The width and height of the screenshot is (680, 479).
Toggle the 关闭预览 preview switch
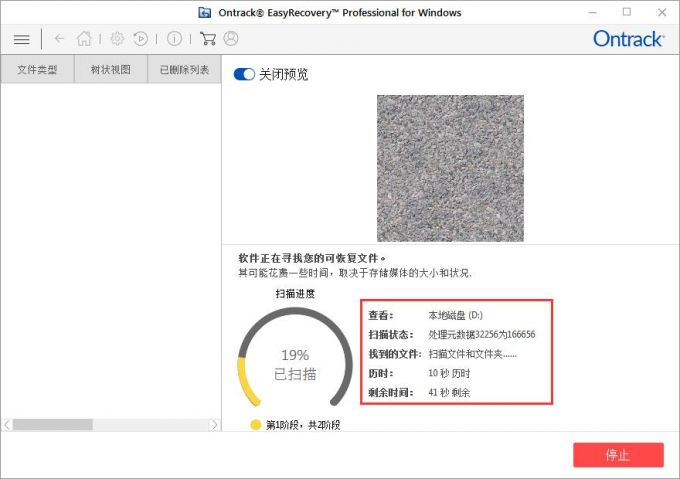point(244,74)
